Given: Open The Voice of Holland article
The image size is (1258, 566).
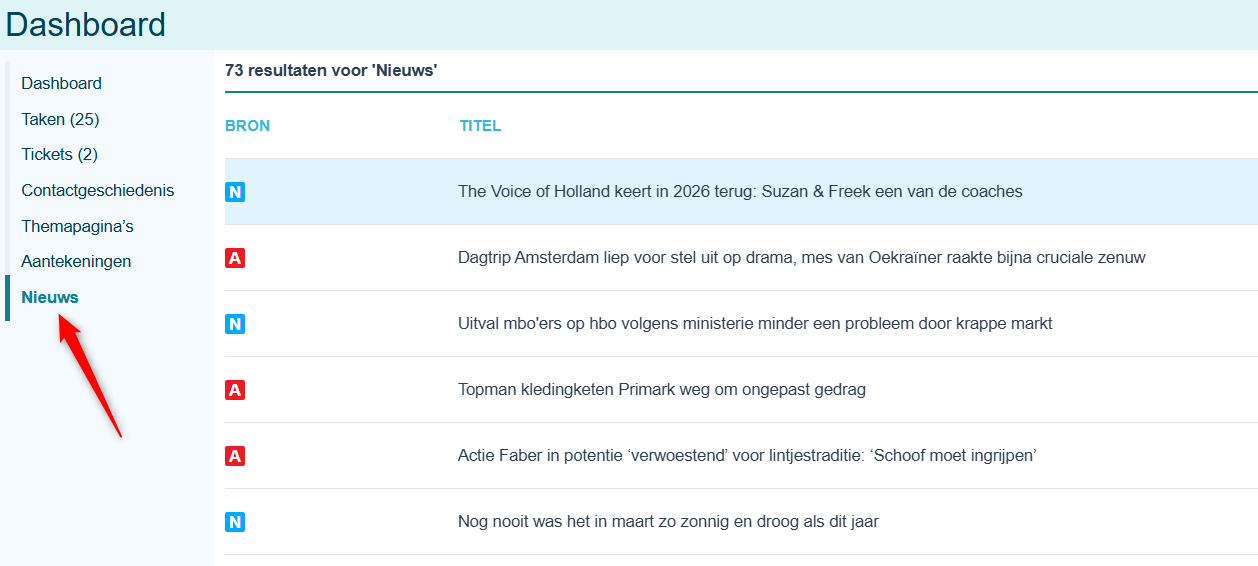Looking at the screenshot, I should [740, 191].
